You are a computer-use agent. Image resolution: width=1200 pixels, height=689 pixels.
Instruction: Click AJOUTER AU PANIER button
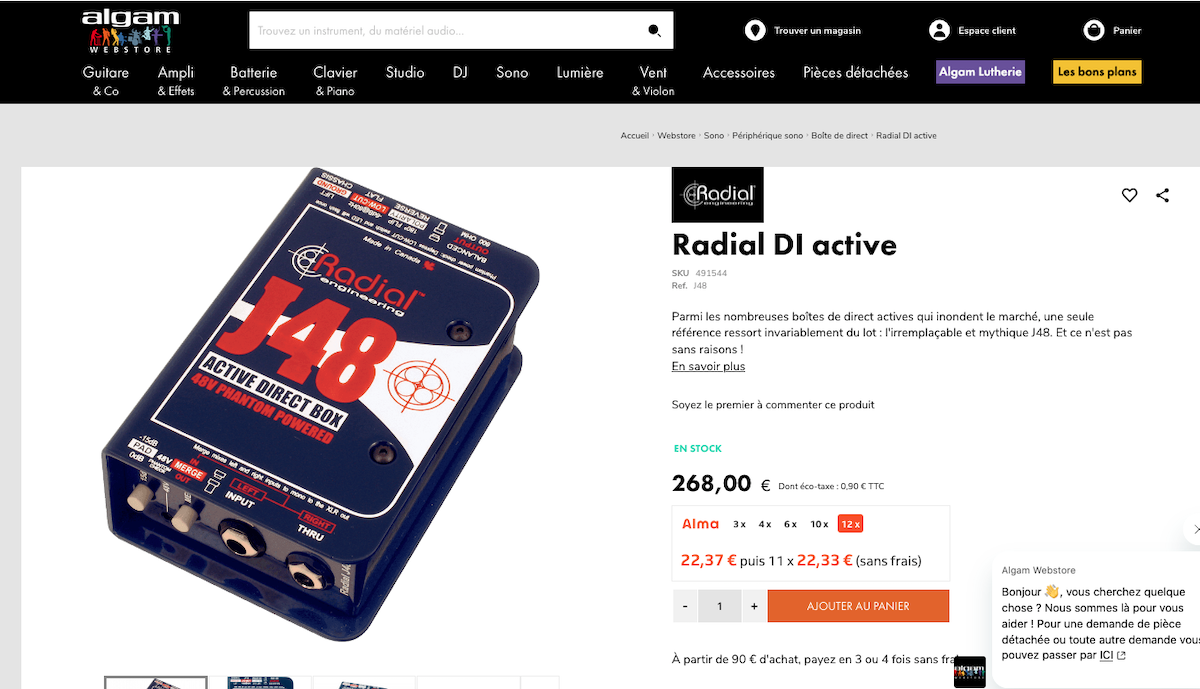pos(858,606)
